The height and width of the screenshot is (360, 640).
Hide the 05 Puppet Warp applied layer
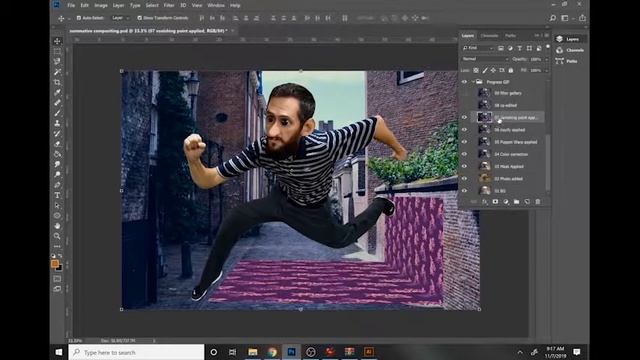click(464, 142)
